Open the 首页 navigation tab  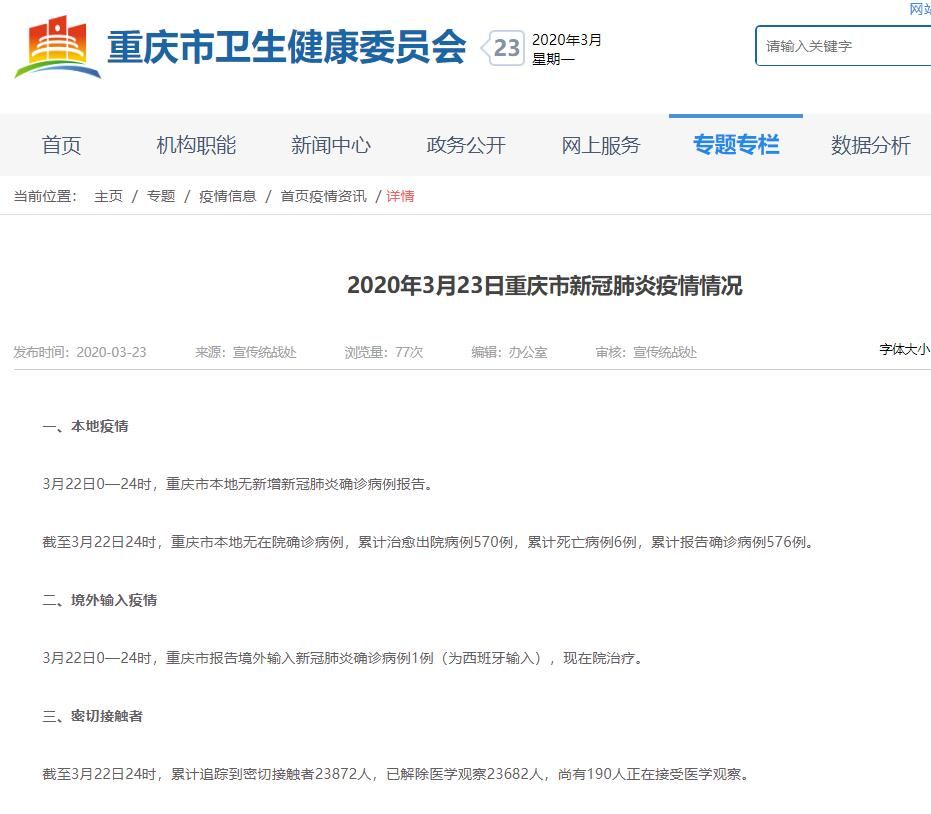(x=61, y=145)
